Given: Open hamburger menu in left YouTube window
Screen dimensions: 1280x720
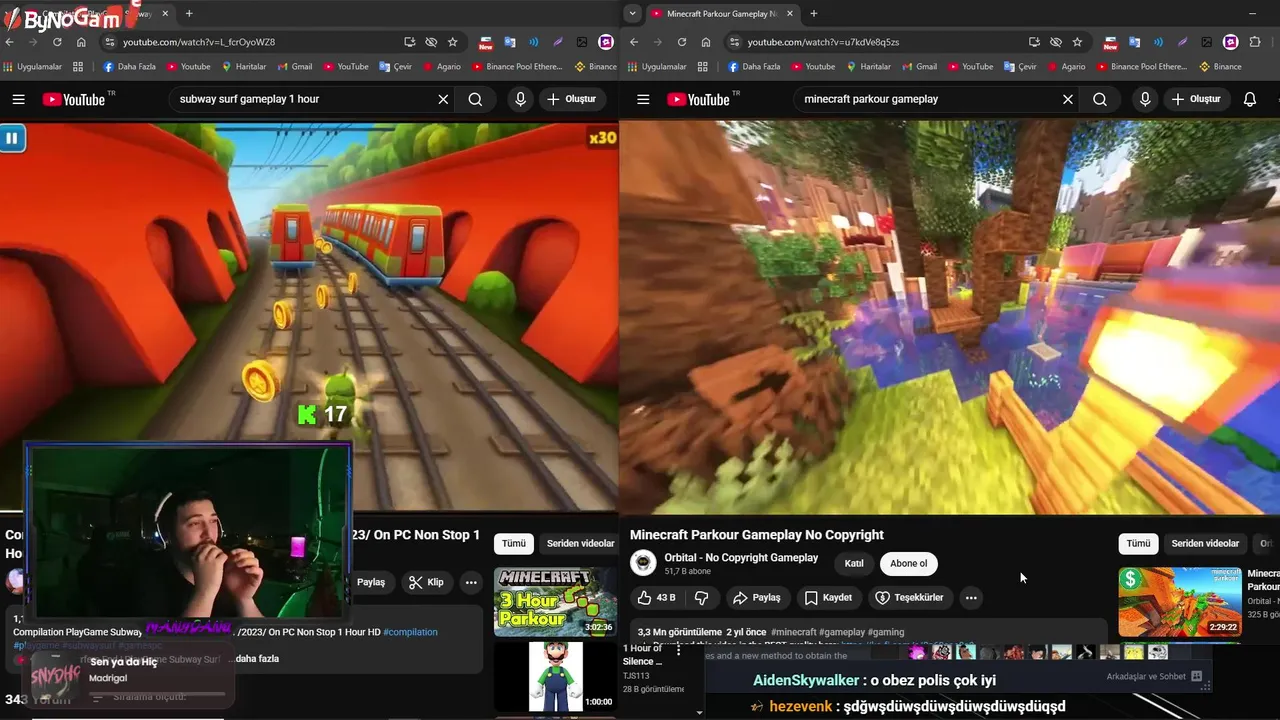Looking at the screenshot, I should pyautogui.click(x=18, y=99).
